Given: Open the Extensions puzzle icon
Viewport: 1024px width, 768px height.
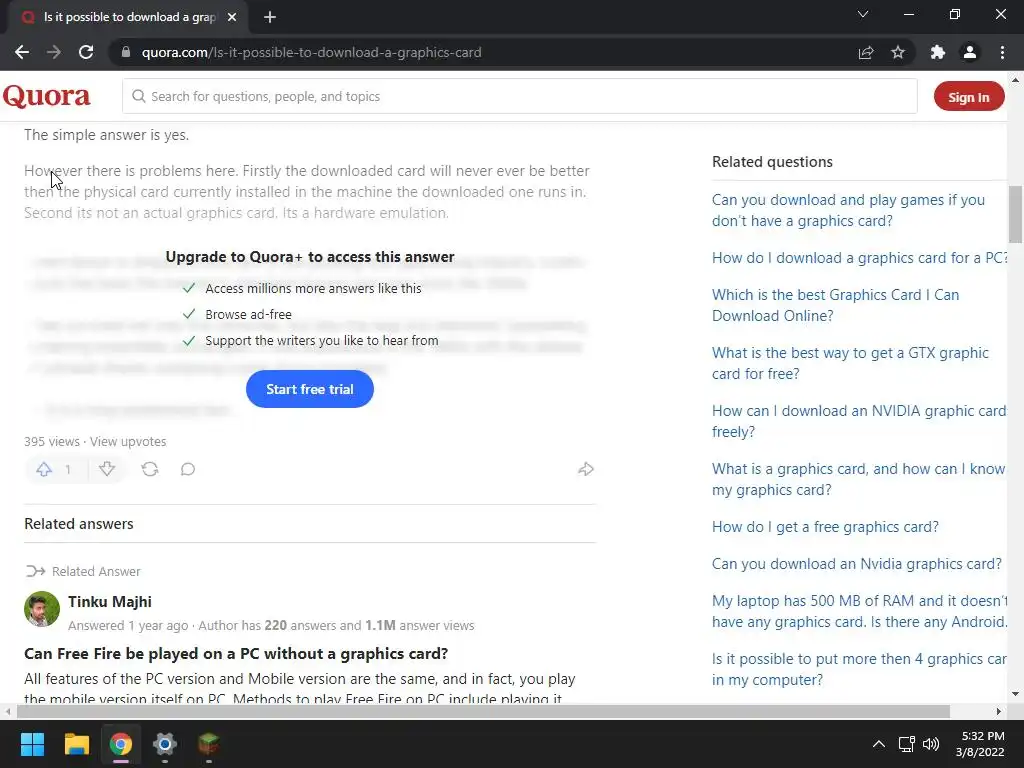Looking at the screenshot, I should [938, 52].
